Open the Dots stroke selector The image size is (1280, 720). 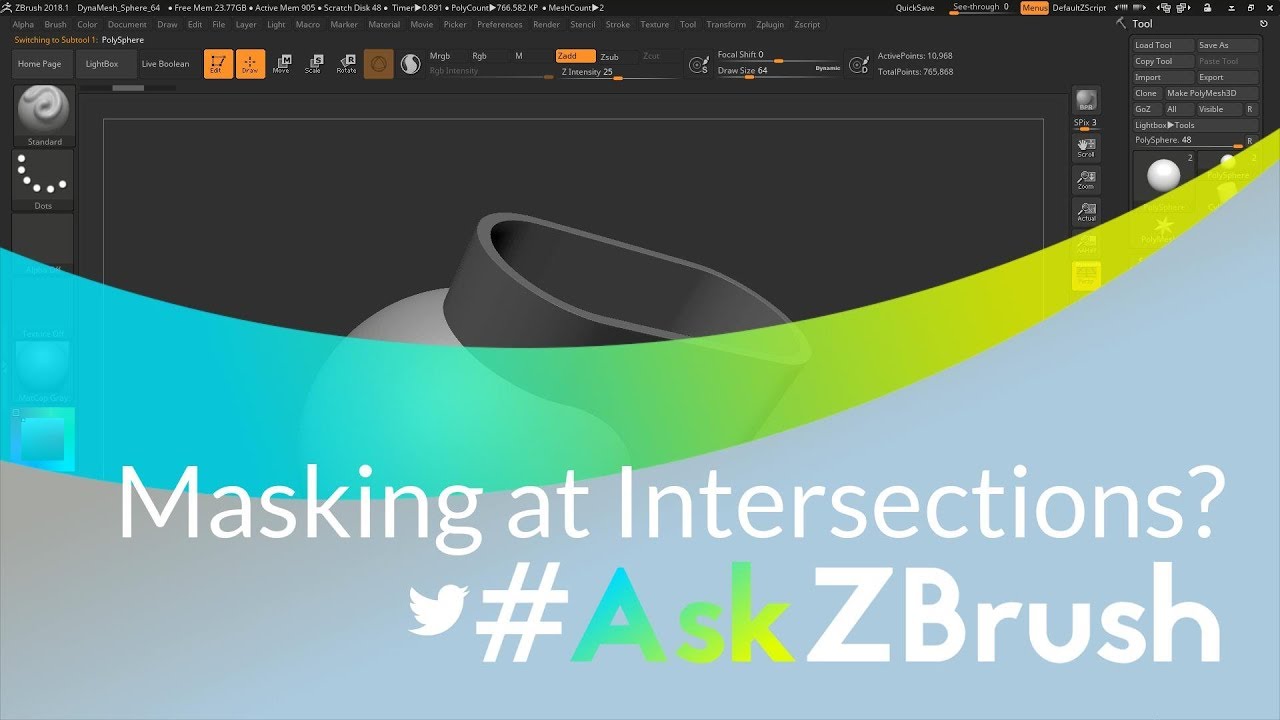(44, 180)
